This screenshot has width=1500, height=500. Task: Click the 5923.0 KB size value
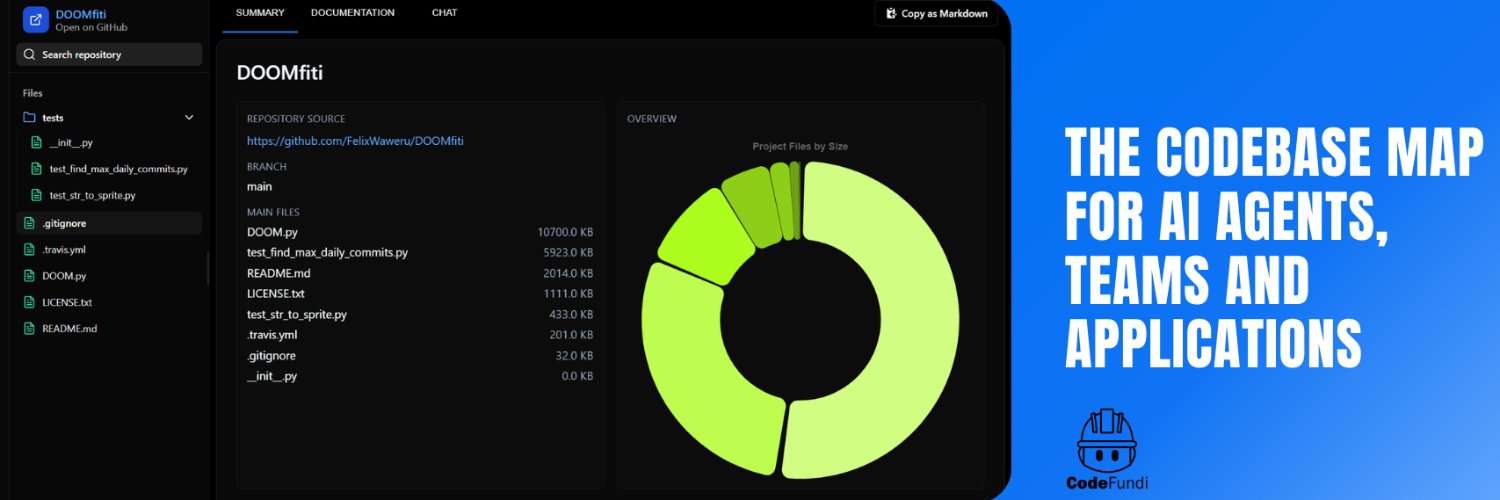tap(568, 253)
